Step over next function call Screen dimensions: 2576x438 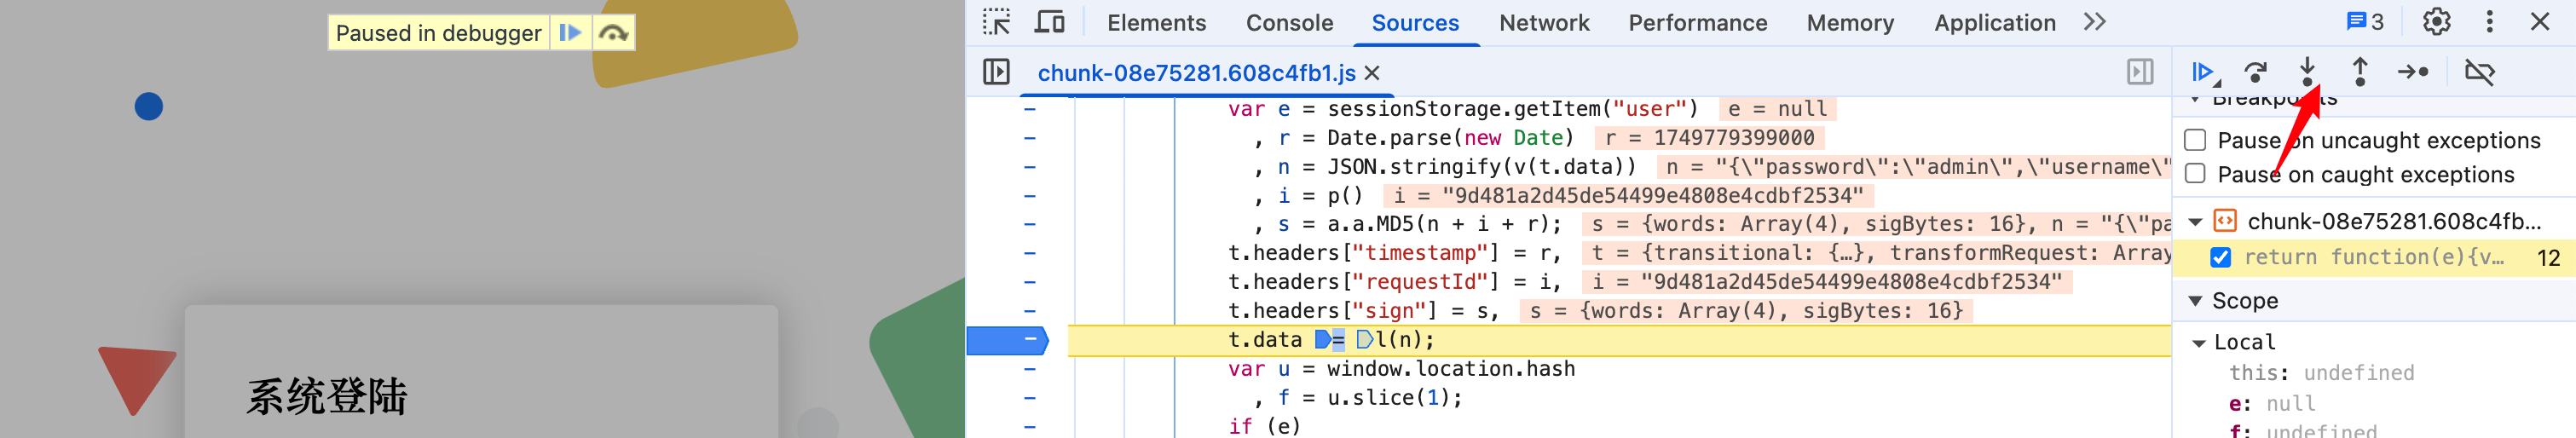2255,72
